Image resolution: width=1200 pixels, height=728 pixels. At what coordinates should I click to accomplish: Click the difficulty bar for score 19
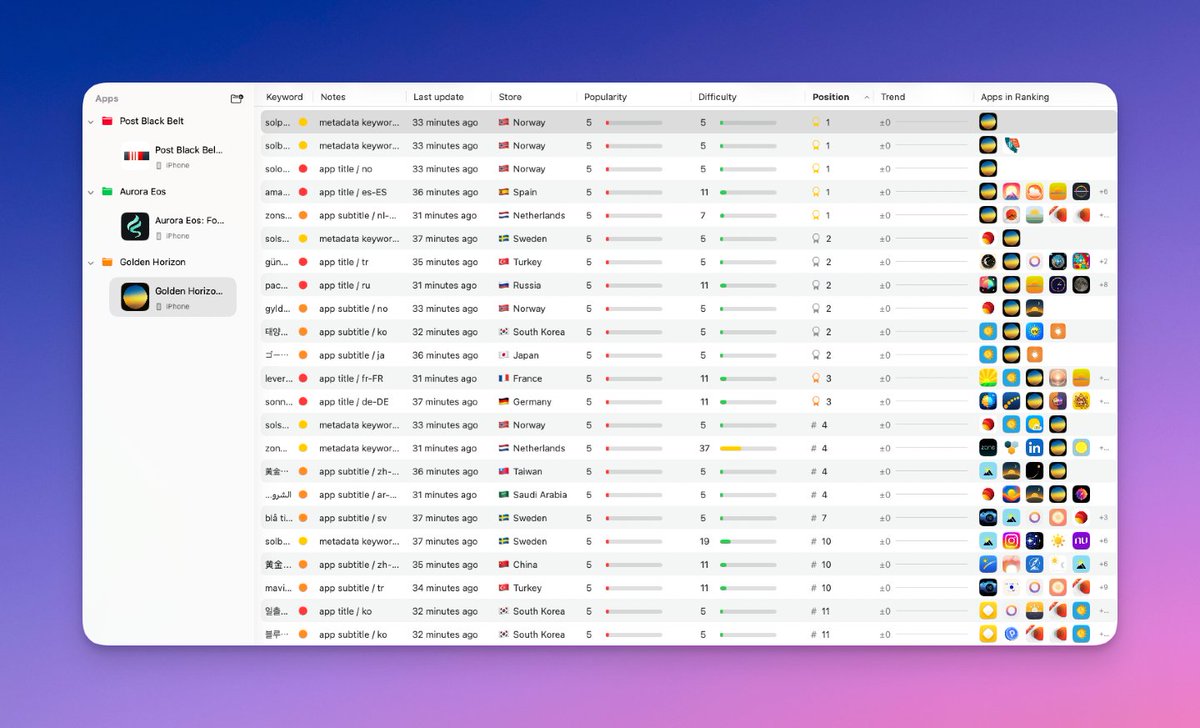click(748, 541)
